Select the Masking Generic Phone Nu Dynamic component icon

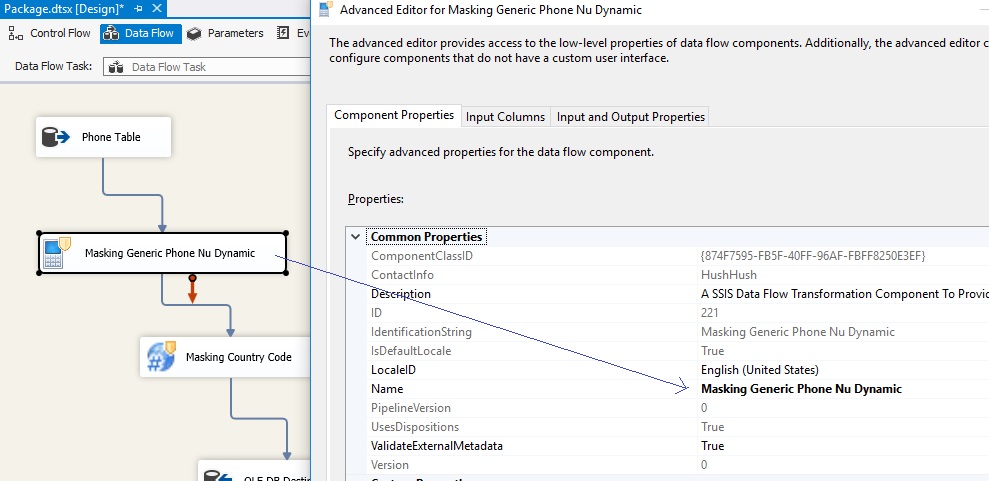[x=57, y=253]
